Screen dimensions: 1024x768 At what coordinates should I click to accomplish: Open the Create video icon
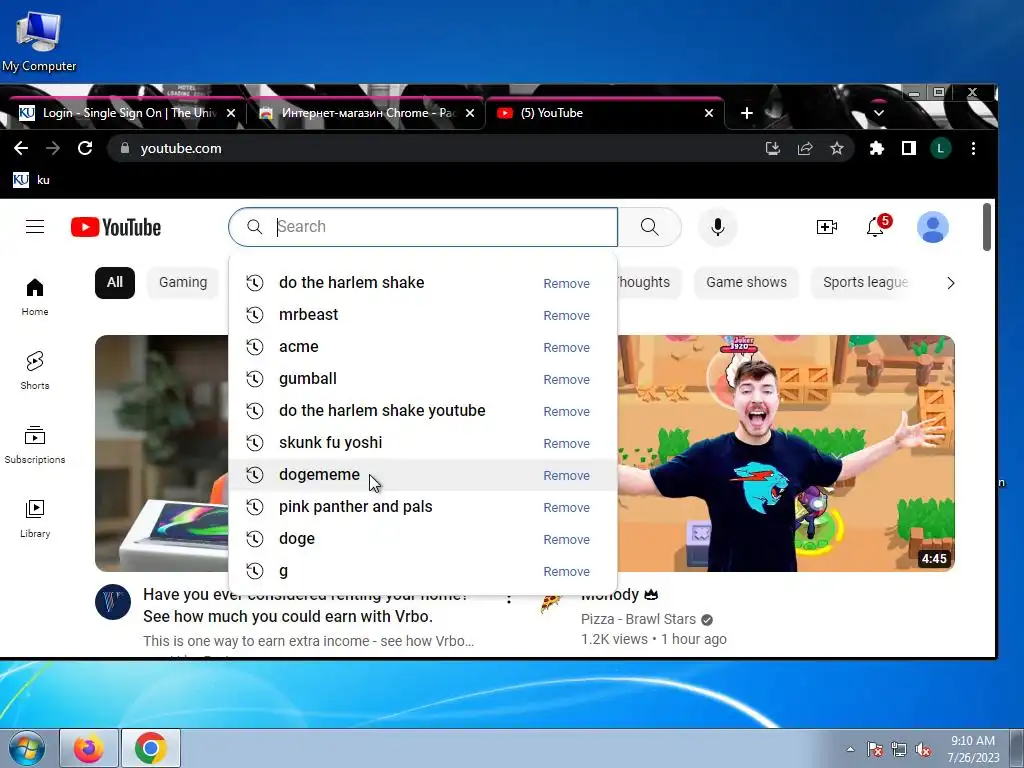pyautogui.click(x=827, y=227)
